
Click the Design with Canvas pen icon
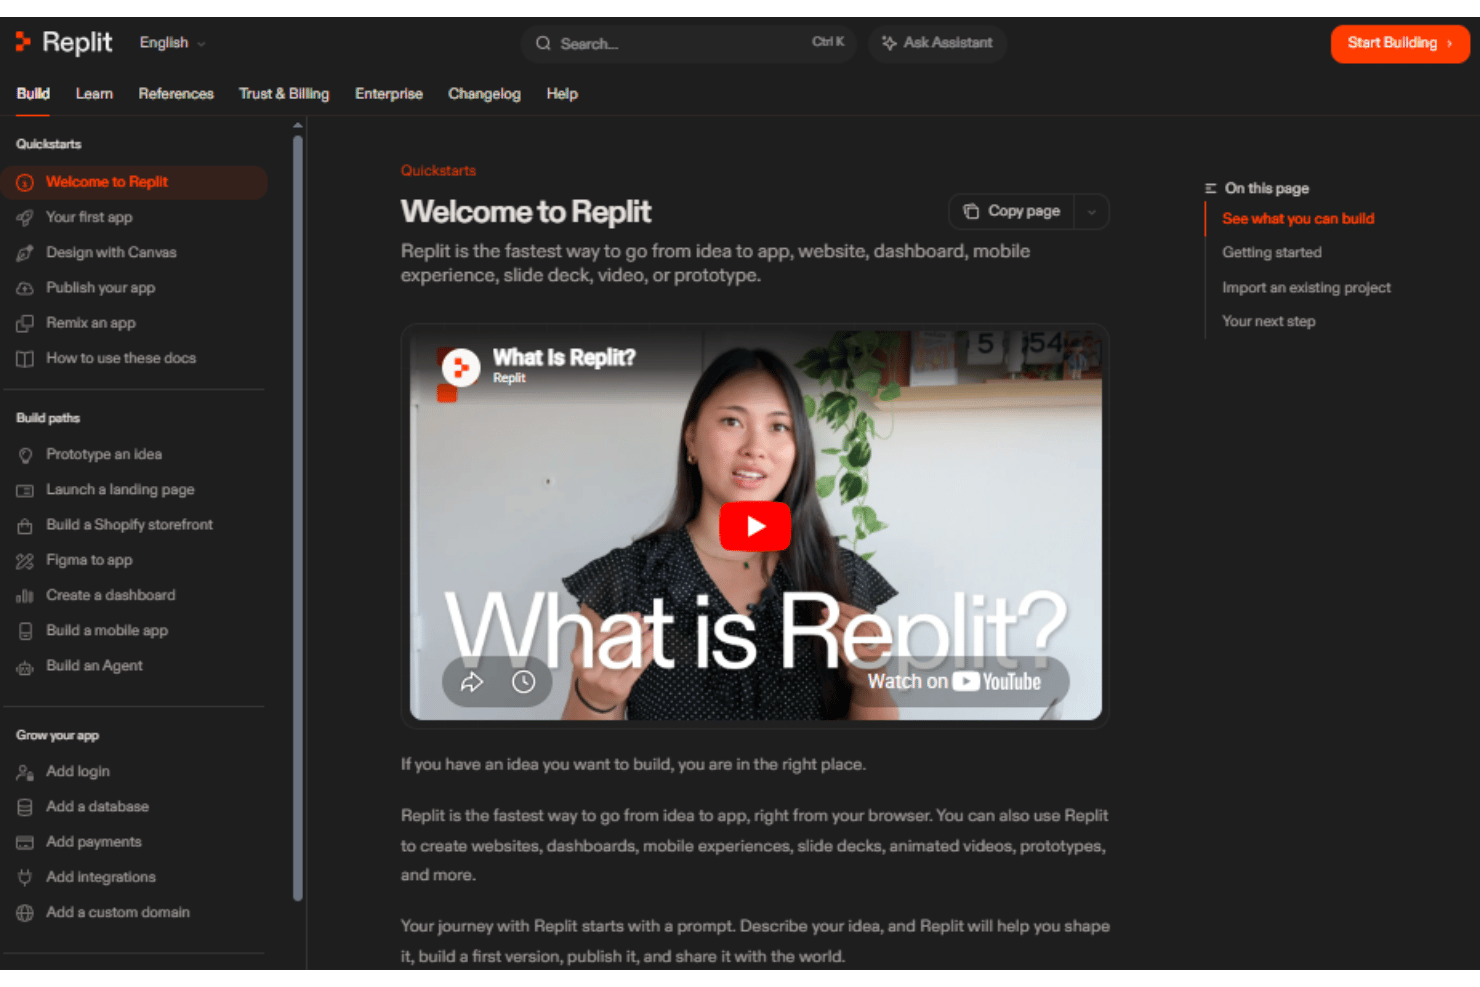[25, 253]
